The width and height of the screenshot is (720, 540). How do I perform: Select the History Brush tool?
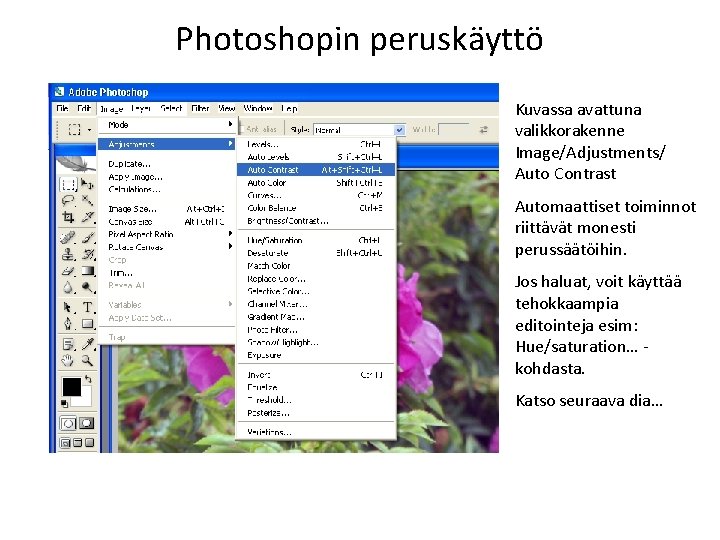[x=87, y=254]
